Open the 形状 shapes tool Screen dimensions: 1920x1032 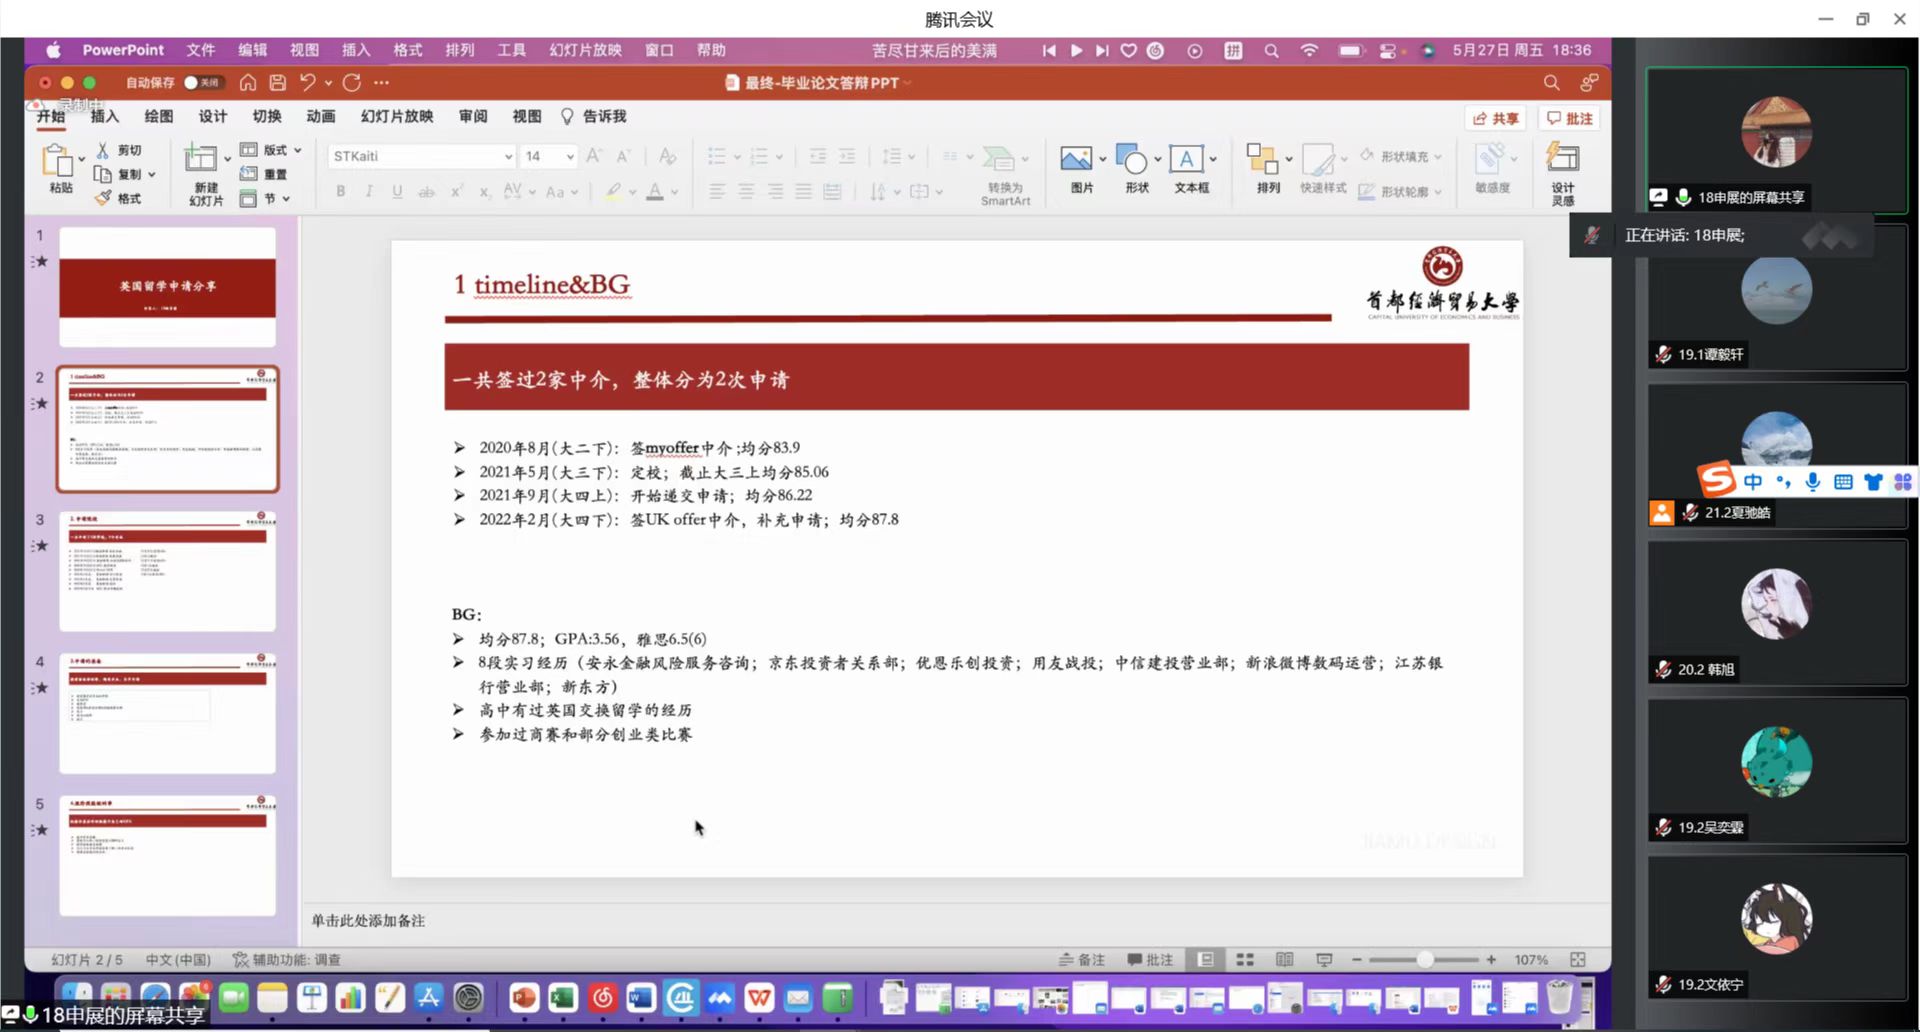click(1131, 159)
